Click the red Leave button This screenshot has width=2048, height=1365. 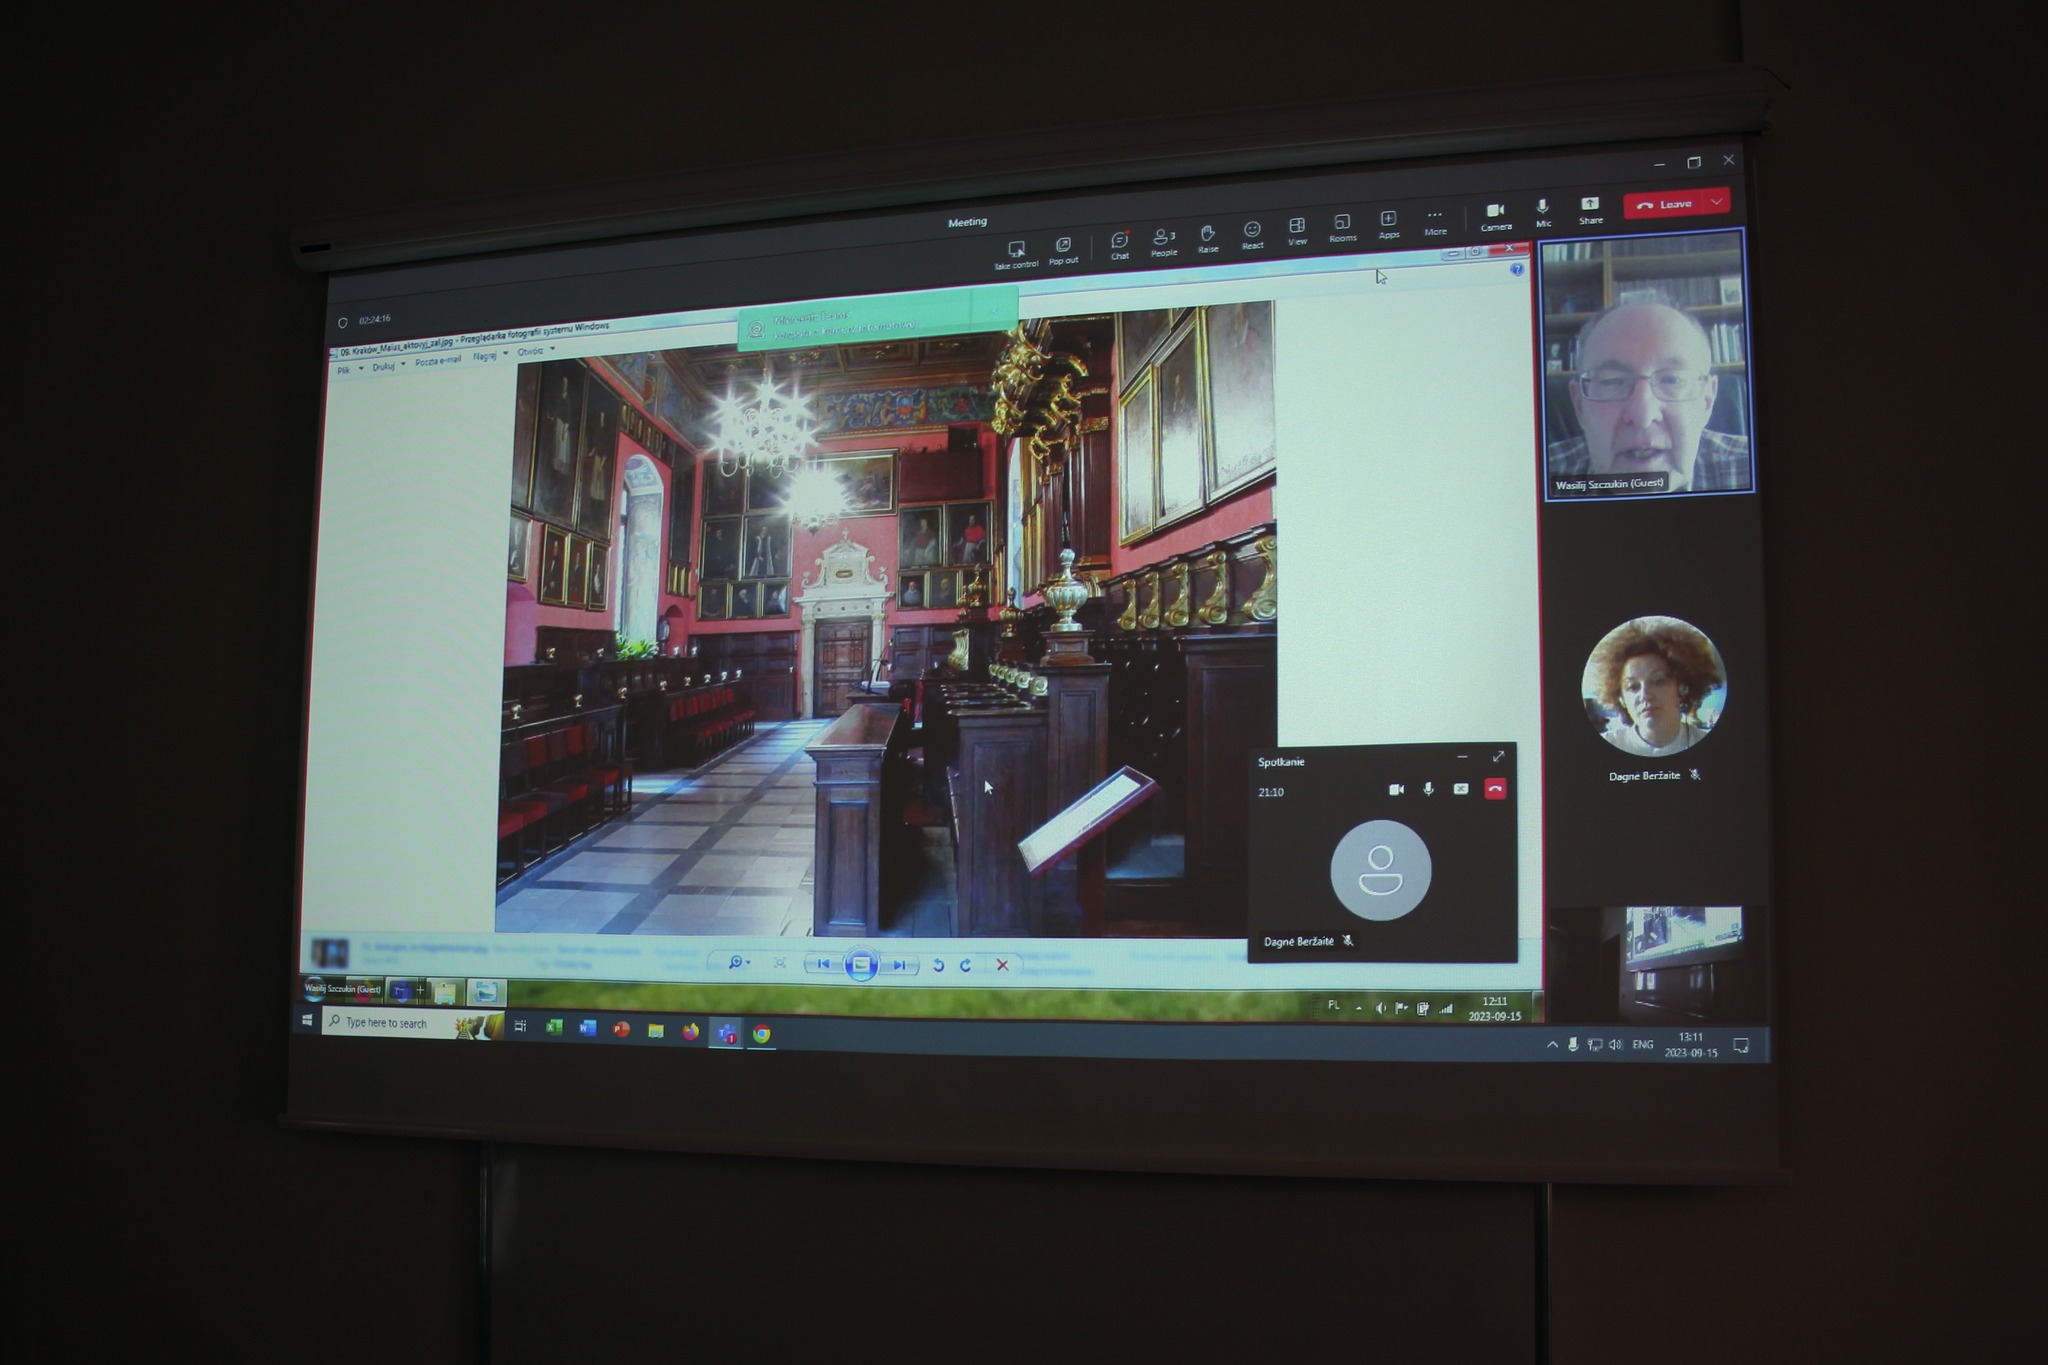[x=1665, y=204]
